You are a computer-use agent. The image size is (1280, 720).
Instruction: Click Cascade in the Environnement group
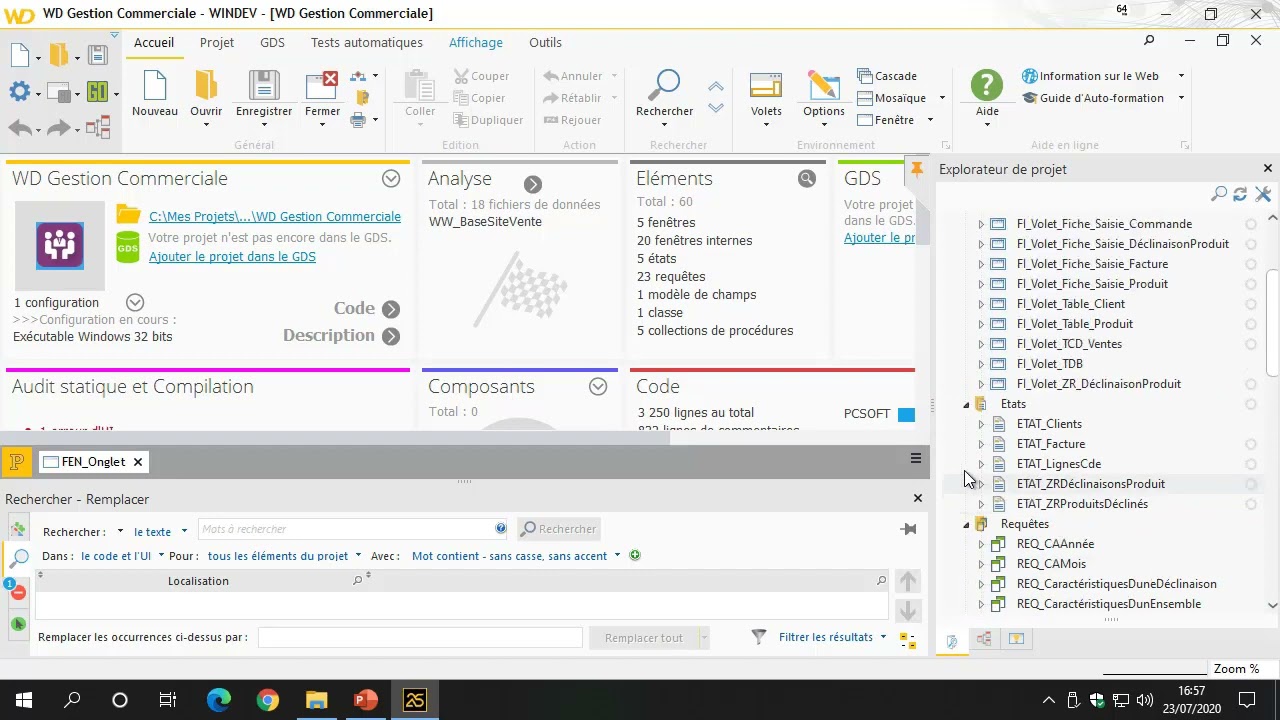887,76
